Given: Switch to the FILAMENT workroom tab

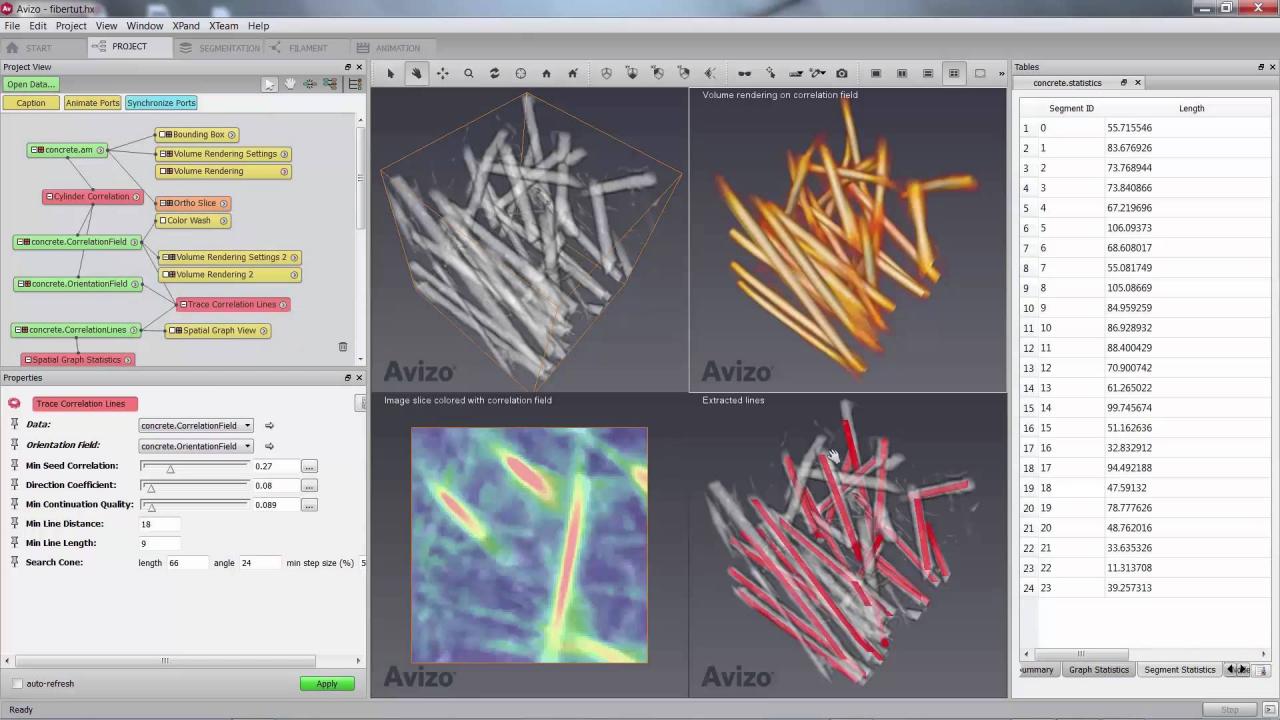Looking at the screenshot, I should click(x=298, y=48).
